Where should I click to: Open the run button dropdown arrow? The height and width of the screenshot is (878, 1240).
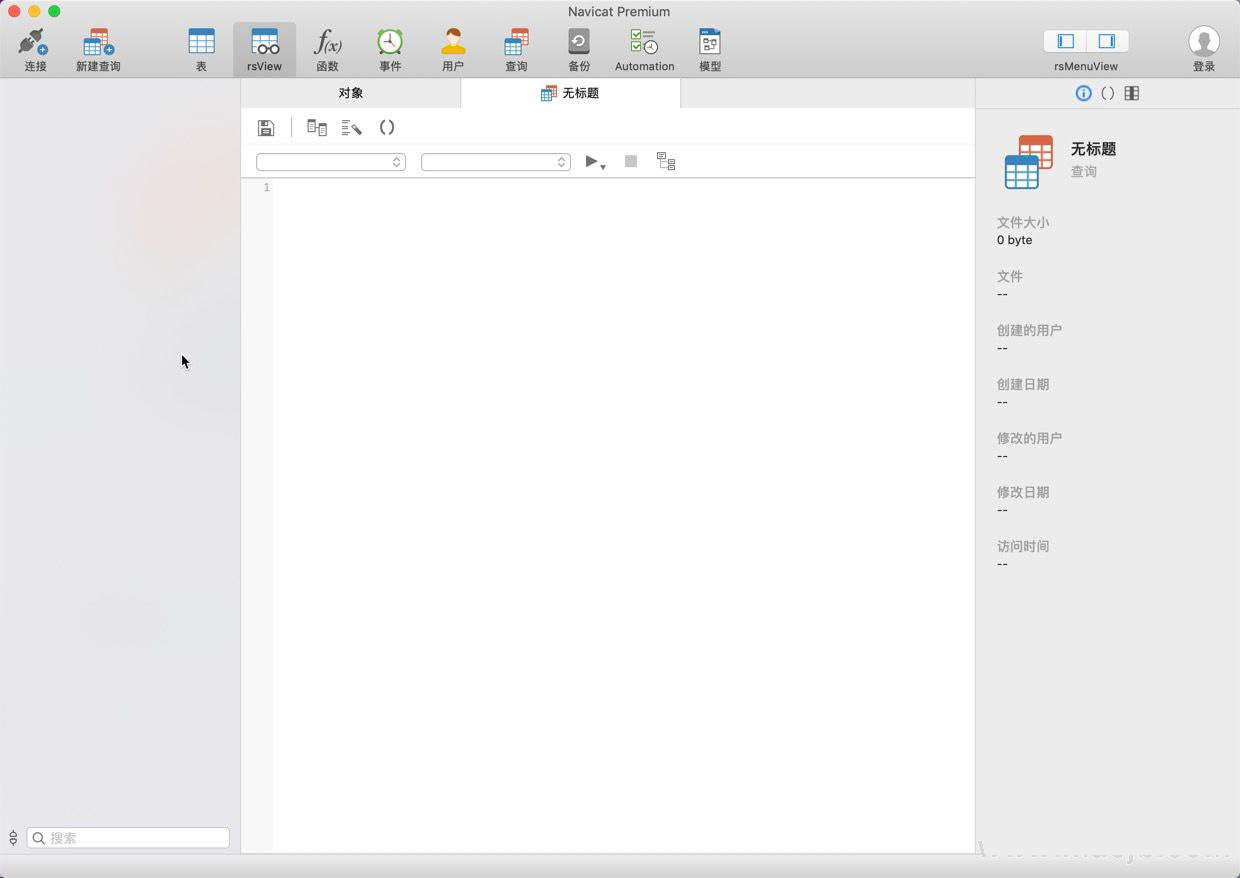coord(603,166)
